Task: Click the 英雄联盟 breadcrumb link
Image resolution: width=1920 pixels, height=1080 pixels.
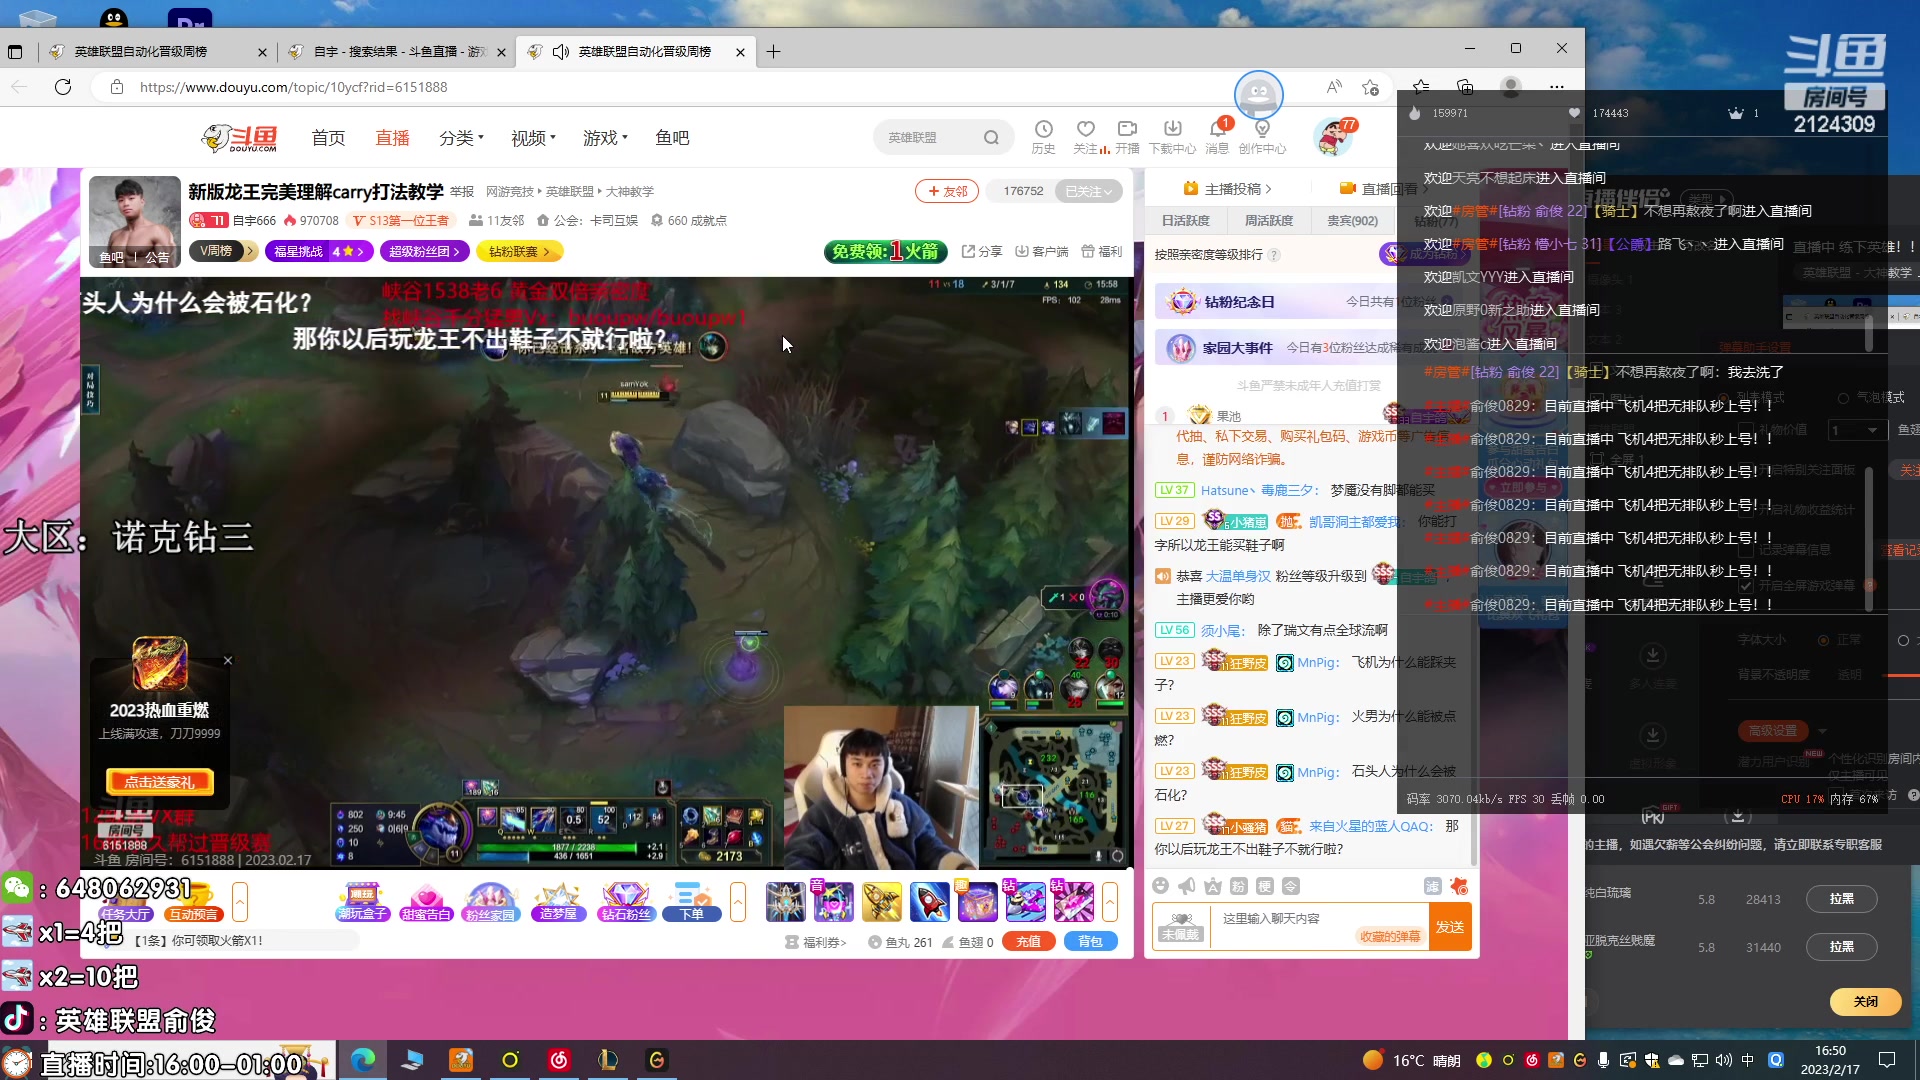Action: click(x=570, y=191)
